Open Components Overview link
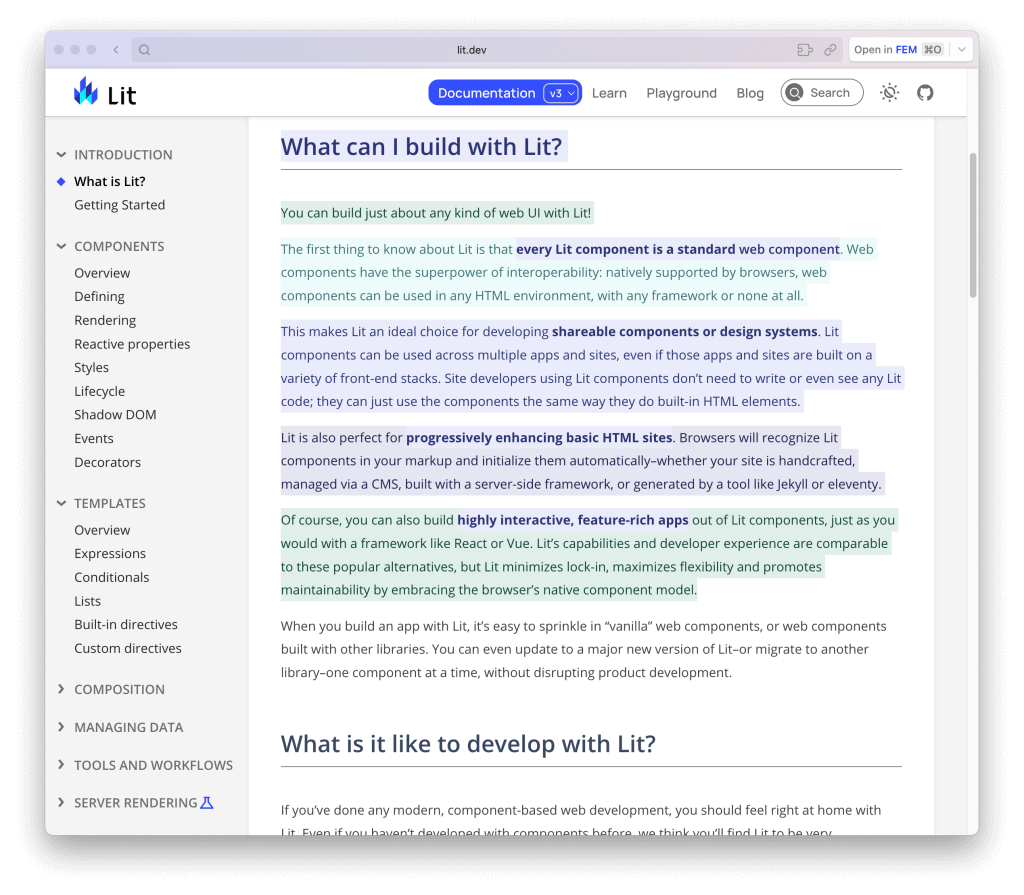Viewport: 1024px width, 895px height. tap(102, 273)
